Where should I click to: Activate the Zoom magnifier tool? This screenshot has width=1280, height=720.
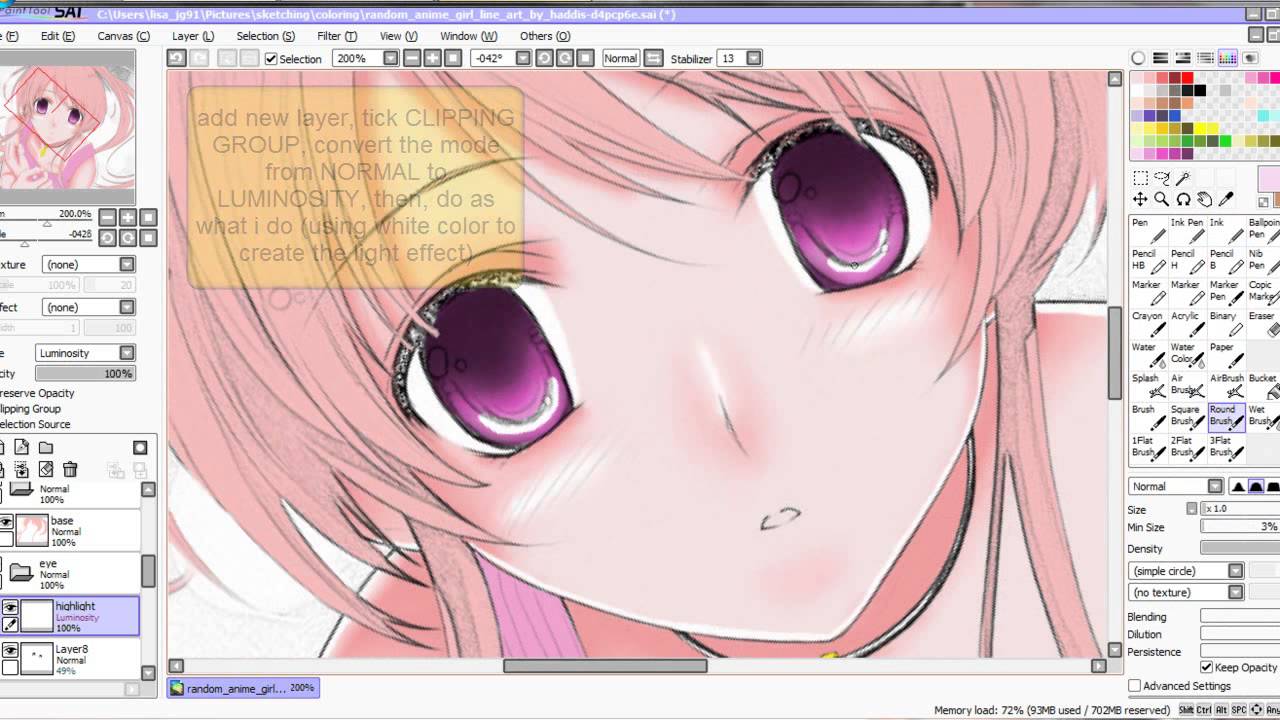click(1162, 200)
